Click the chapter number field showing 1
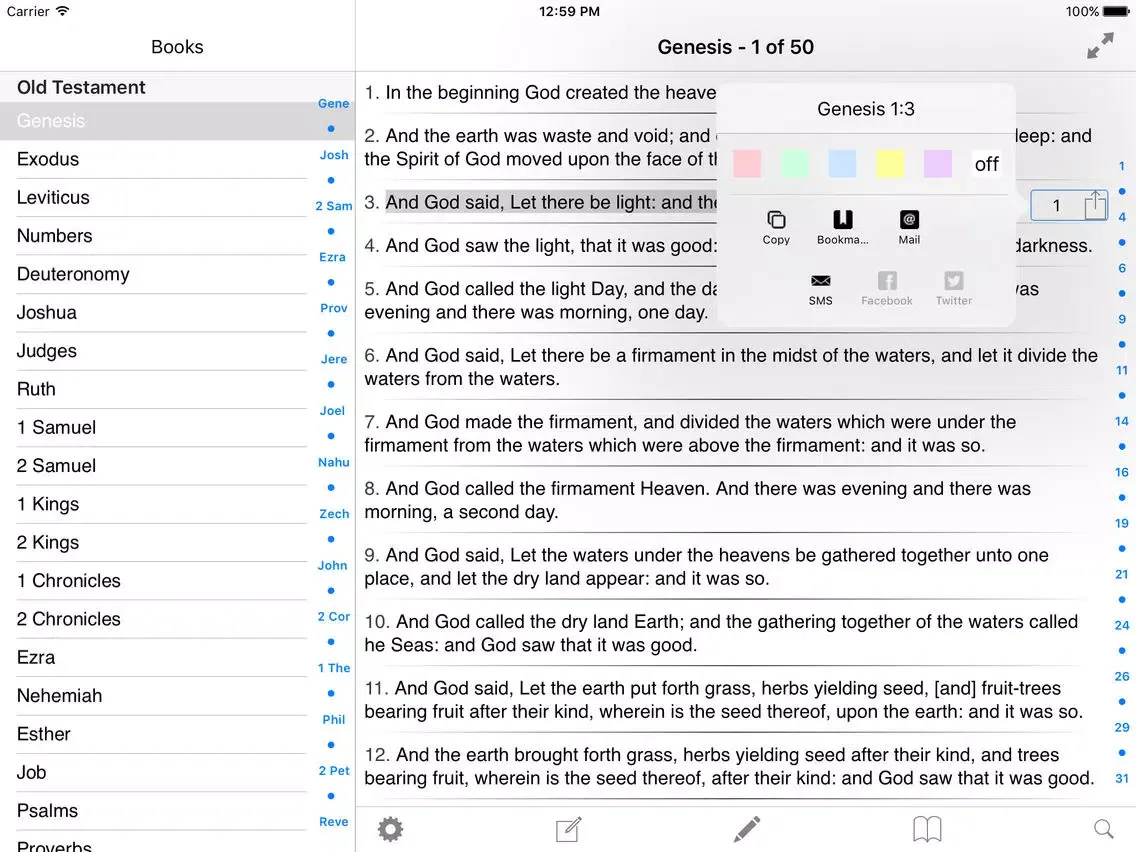The width and height of the screenshot is (1136, 852). (x=1057, y=206)
